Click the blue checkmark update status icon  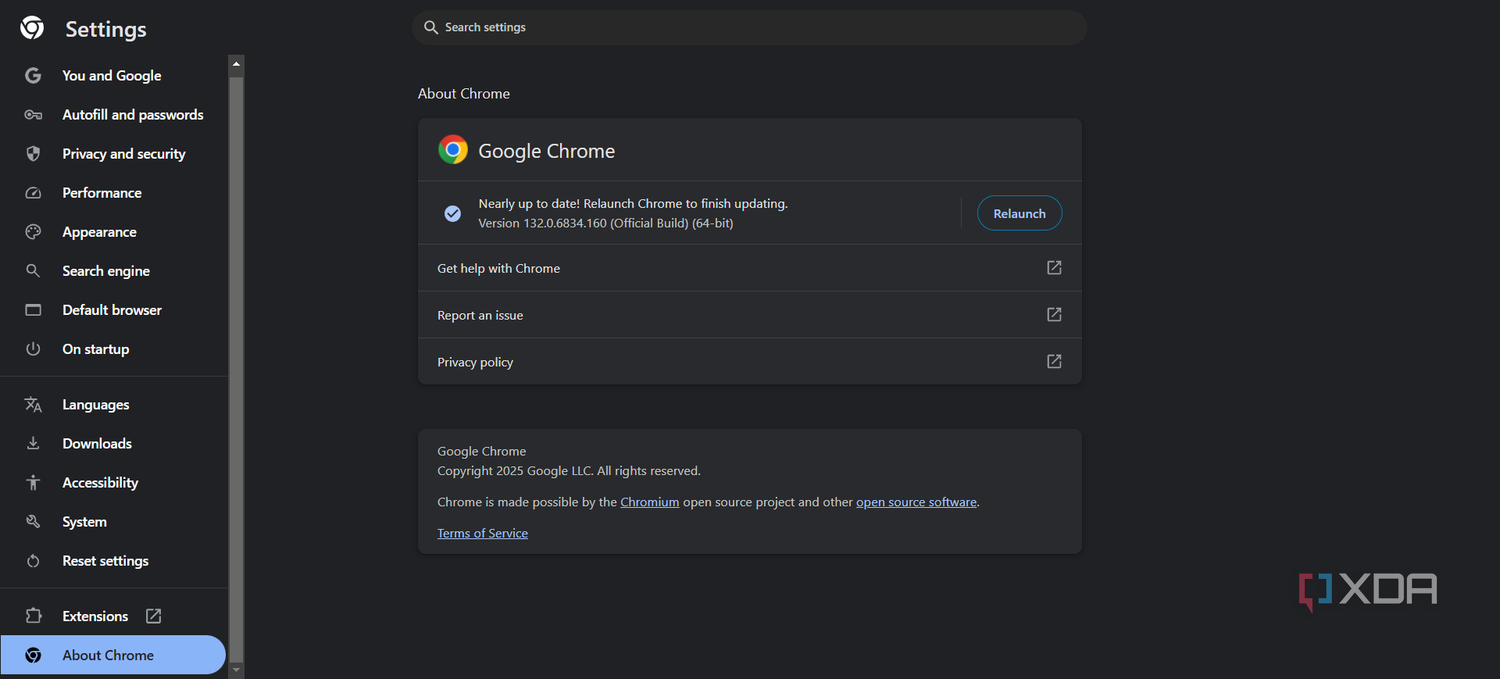pos(453,213)
